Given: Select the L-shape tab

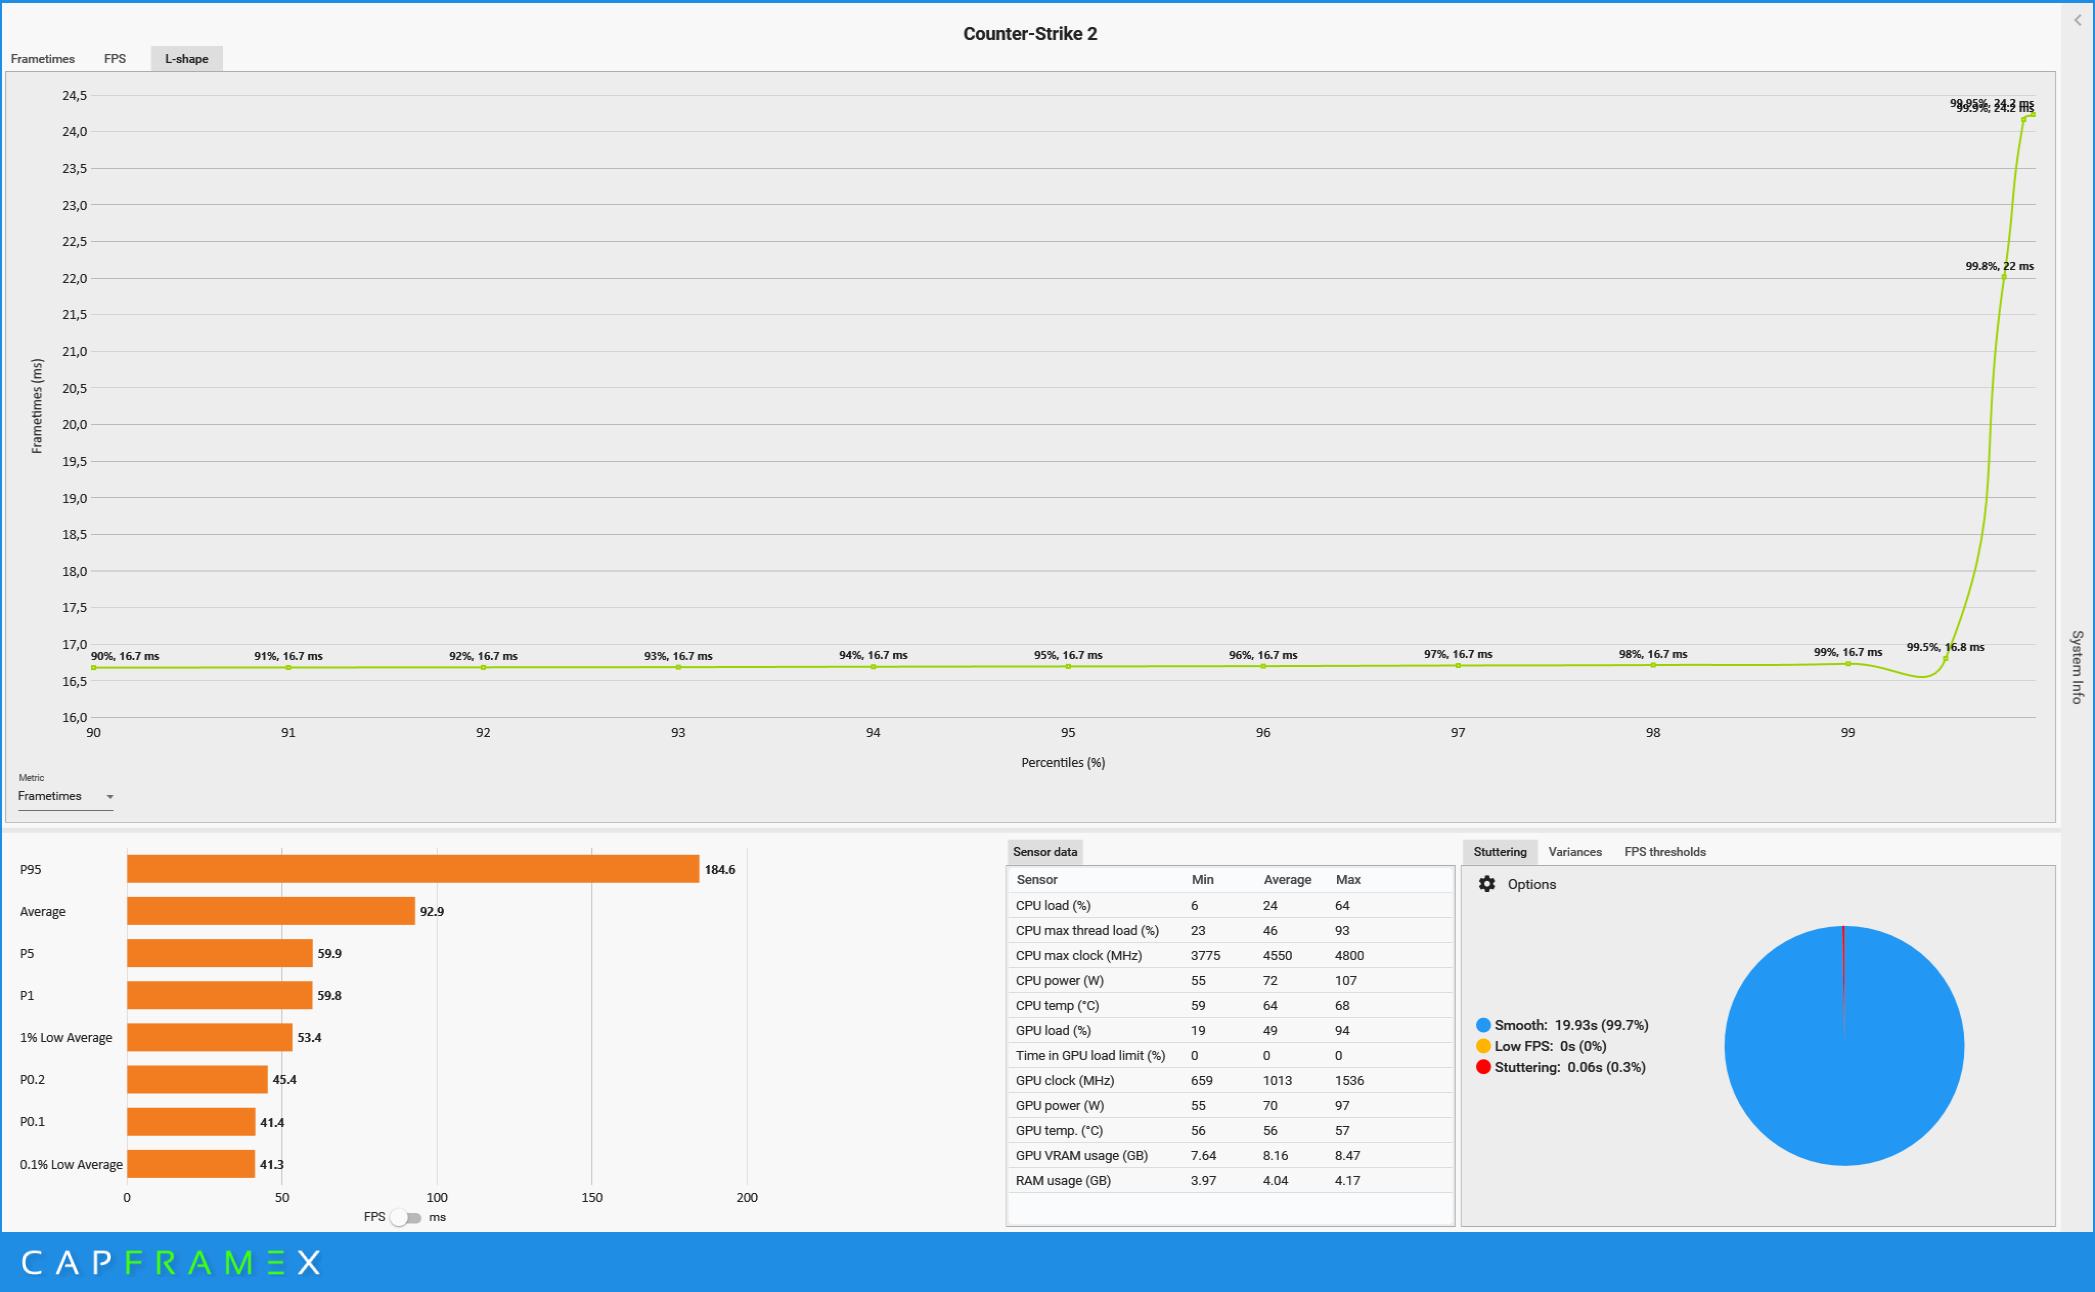Looking at the screenshot, I should coord(187,59).
